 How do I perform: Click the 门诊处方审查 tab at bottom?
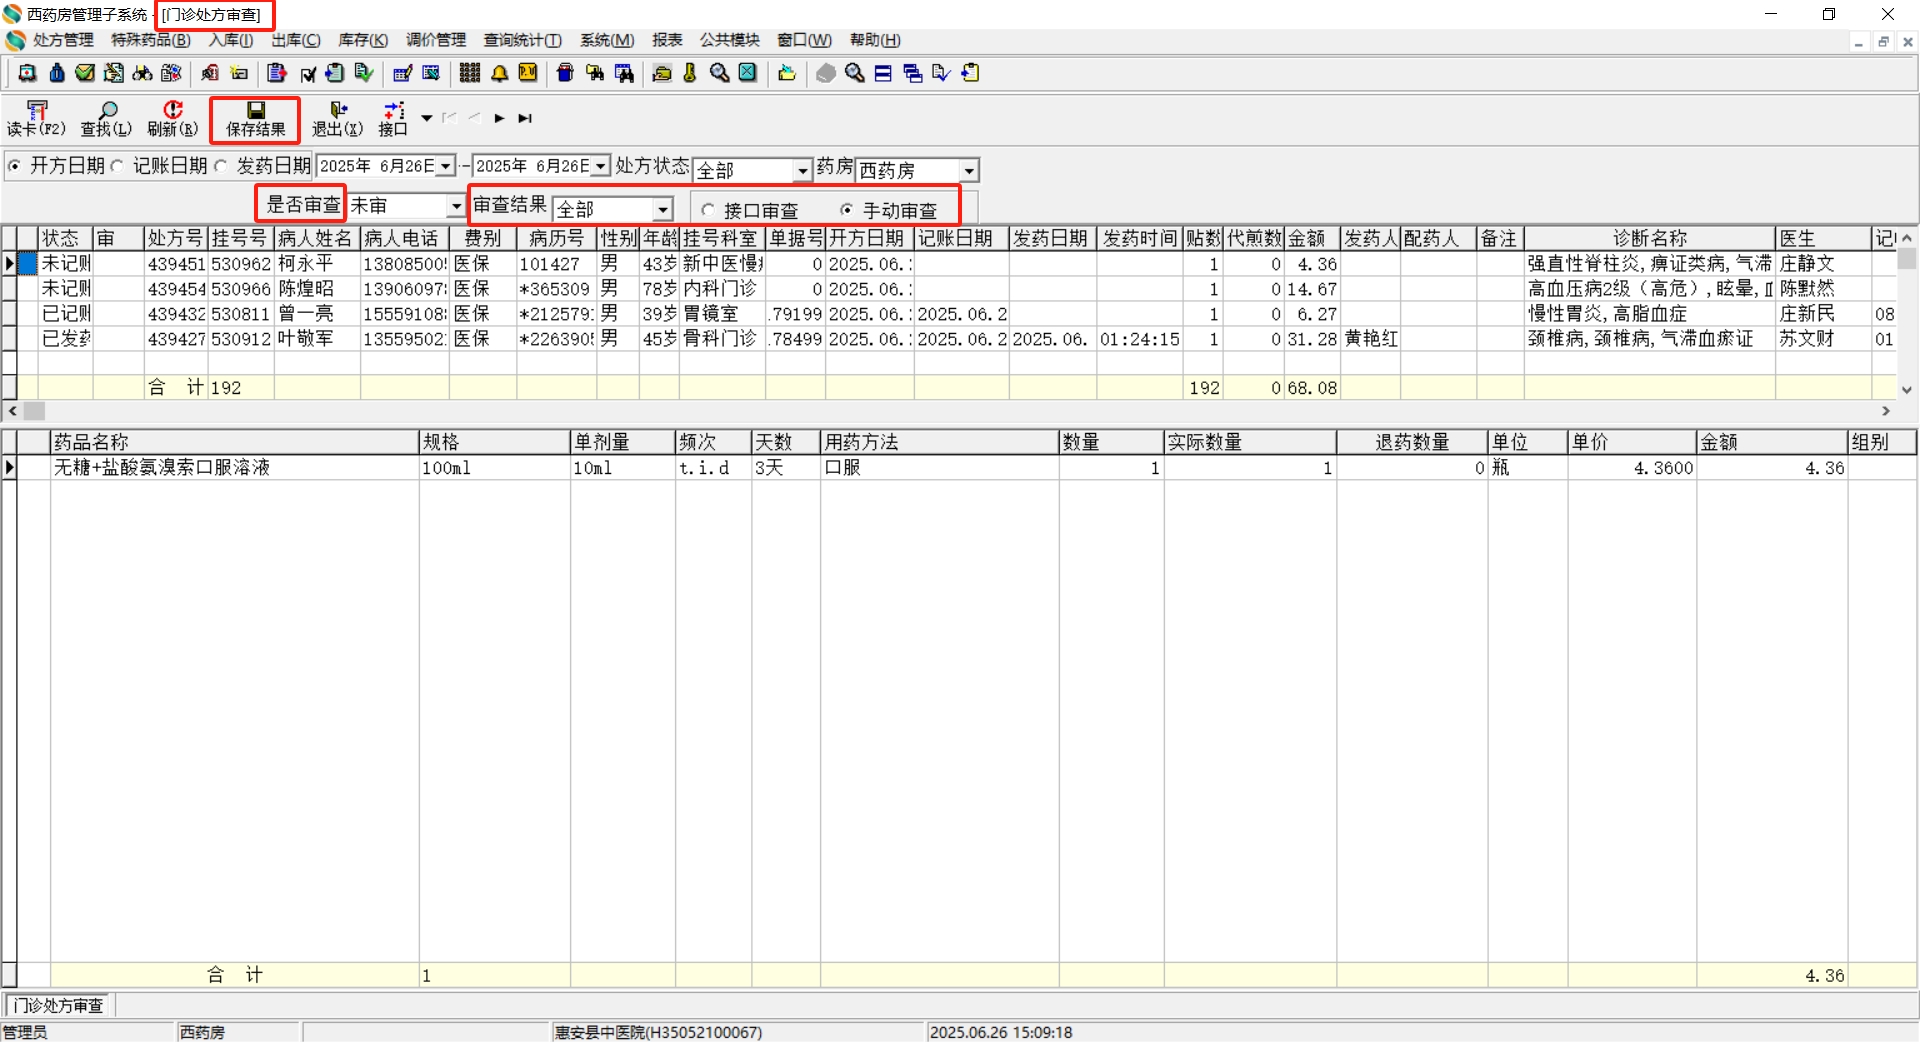point(59,1005)
